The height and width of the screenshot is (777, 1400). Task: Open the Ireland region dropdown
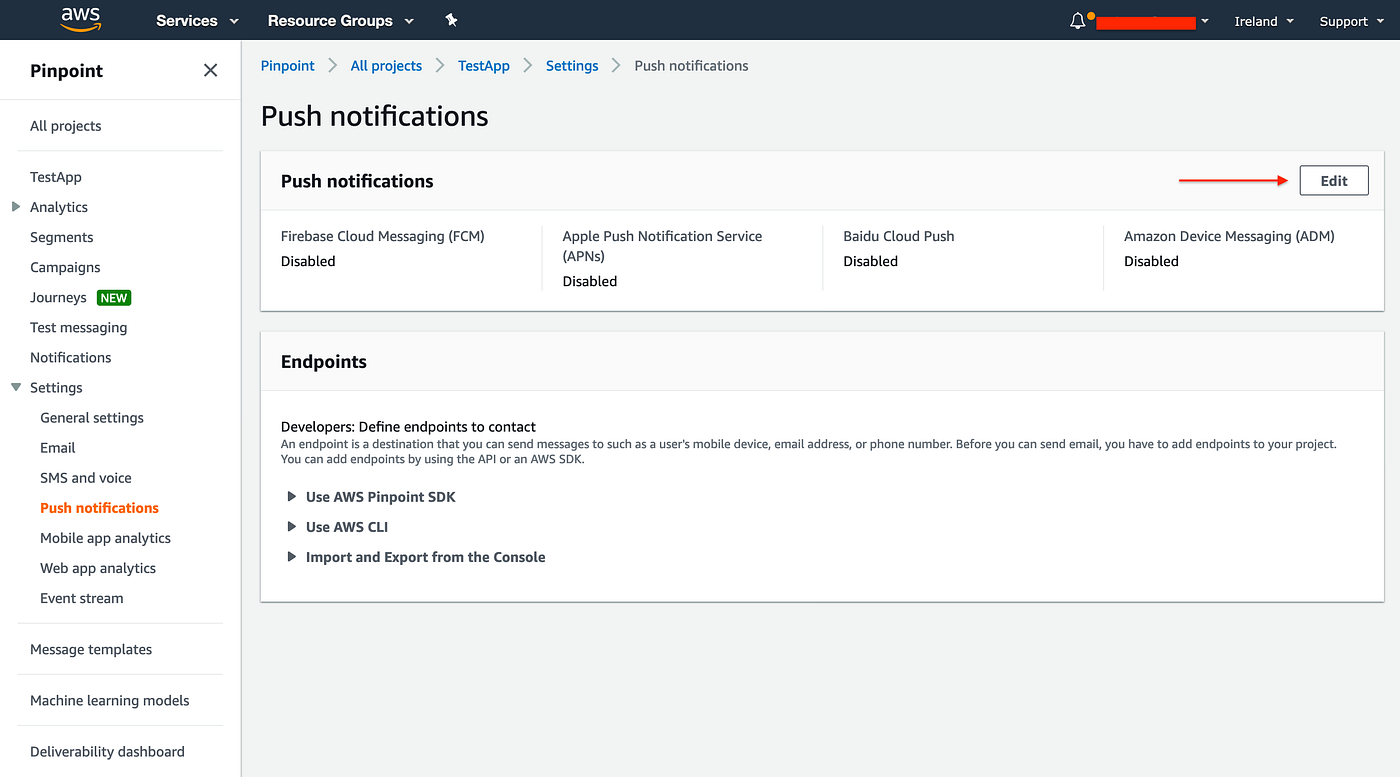click(x=1263, y=20)
